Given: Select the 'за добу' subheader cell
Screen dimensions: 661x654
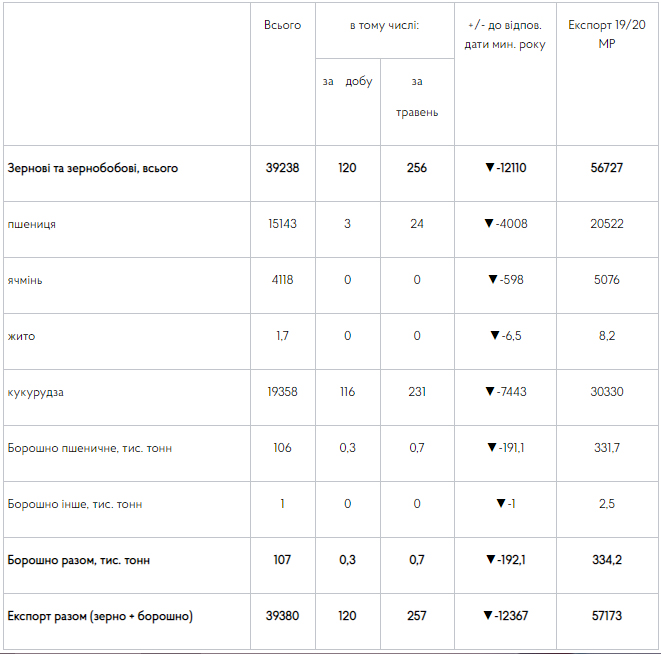Looking at the screenshot, I should (348, 81).
